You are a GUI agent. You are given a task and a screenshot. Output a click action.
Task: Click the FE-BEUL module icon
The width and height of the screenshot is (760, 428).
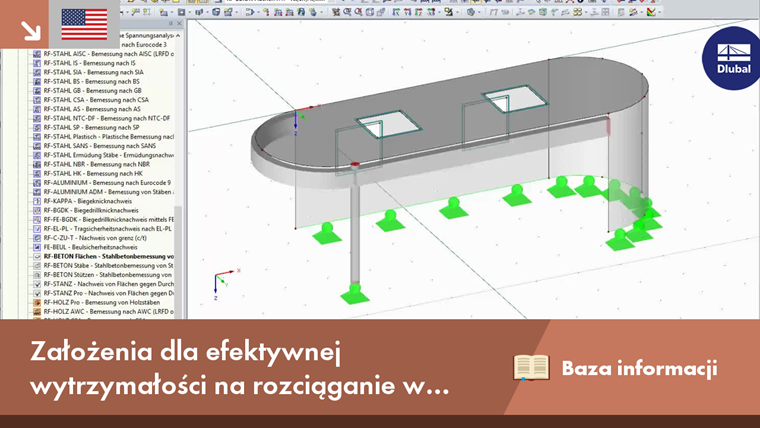pyautogui.click(x=37, y=247)
